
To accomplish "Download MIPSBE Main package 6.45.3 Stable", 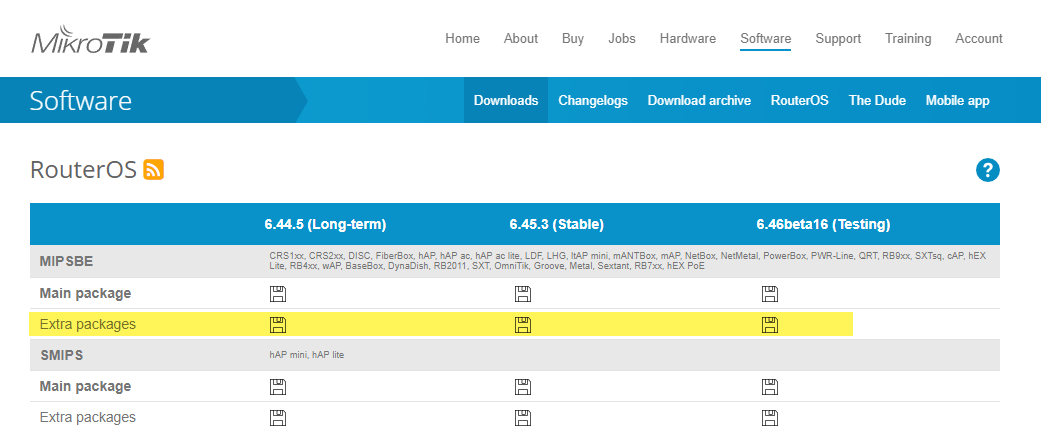I will [x=523, y=293].
